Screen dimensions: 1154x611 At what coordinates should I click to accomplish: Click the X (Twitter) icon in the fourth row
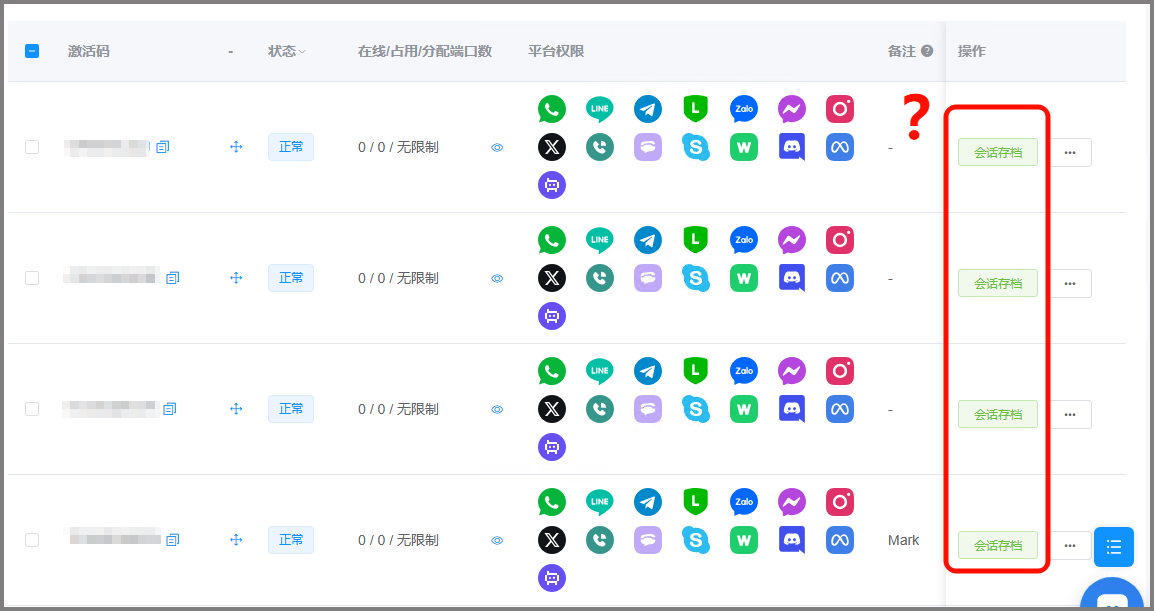pos(551,540)
